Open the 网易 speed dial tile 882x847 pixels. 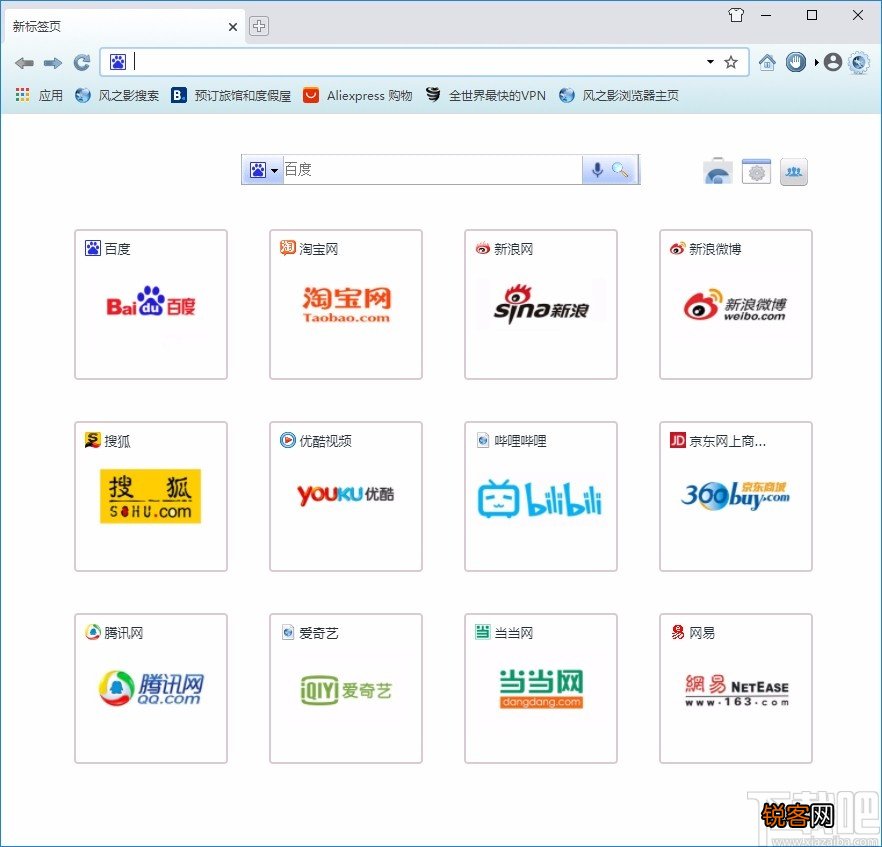point(736,688)
